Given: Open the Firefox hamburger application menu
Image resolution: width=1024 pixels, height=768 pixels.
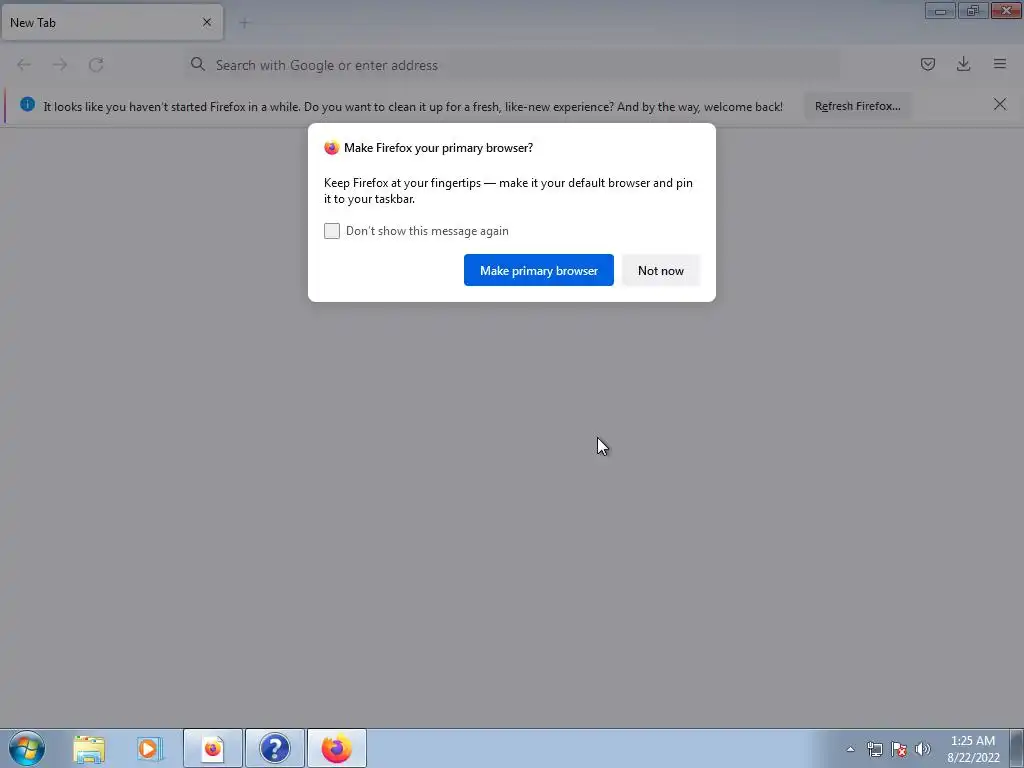Looking at the screenshot, I should 999,64.
